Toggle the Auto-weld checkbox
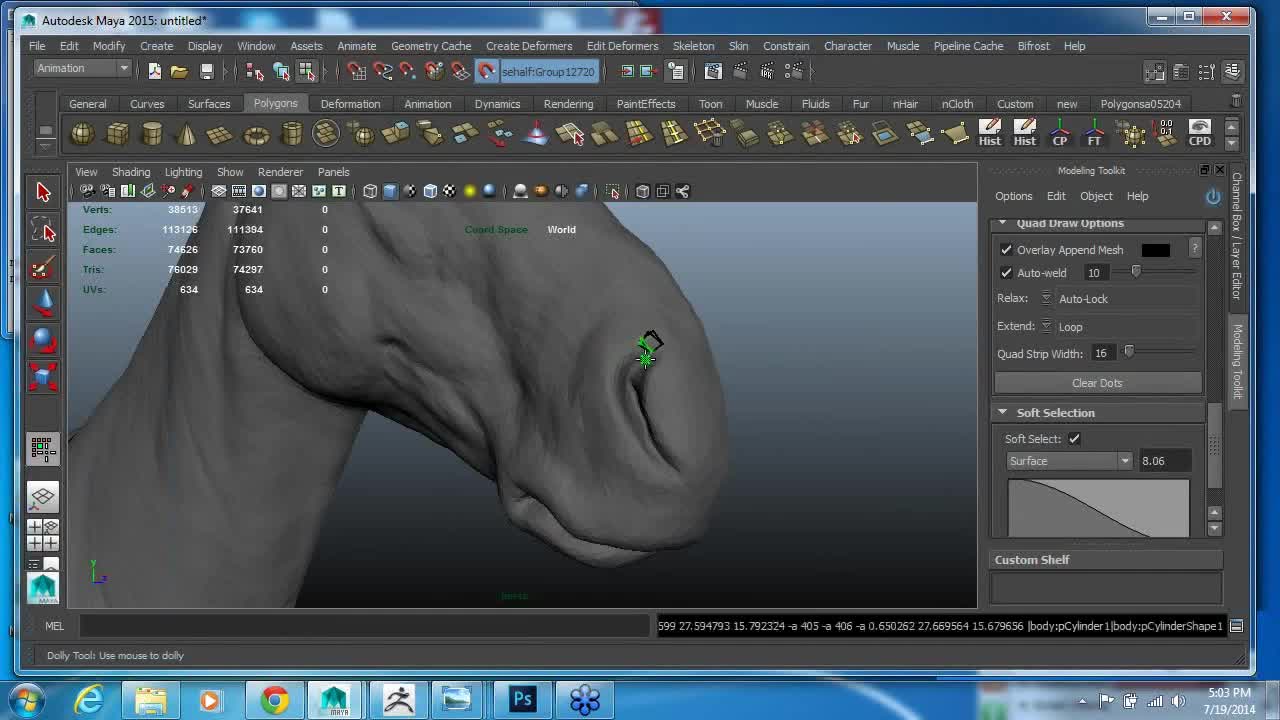The width and height of the screenshot is (1280, 720). (1007, 273)
